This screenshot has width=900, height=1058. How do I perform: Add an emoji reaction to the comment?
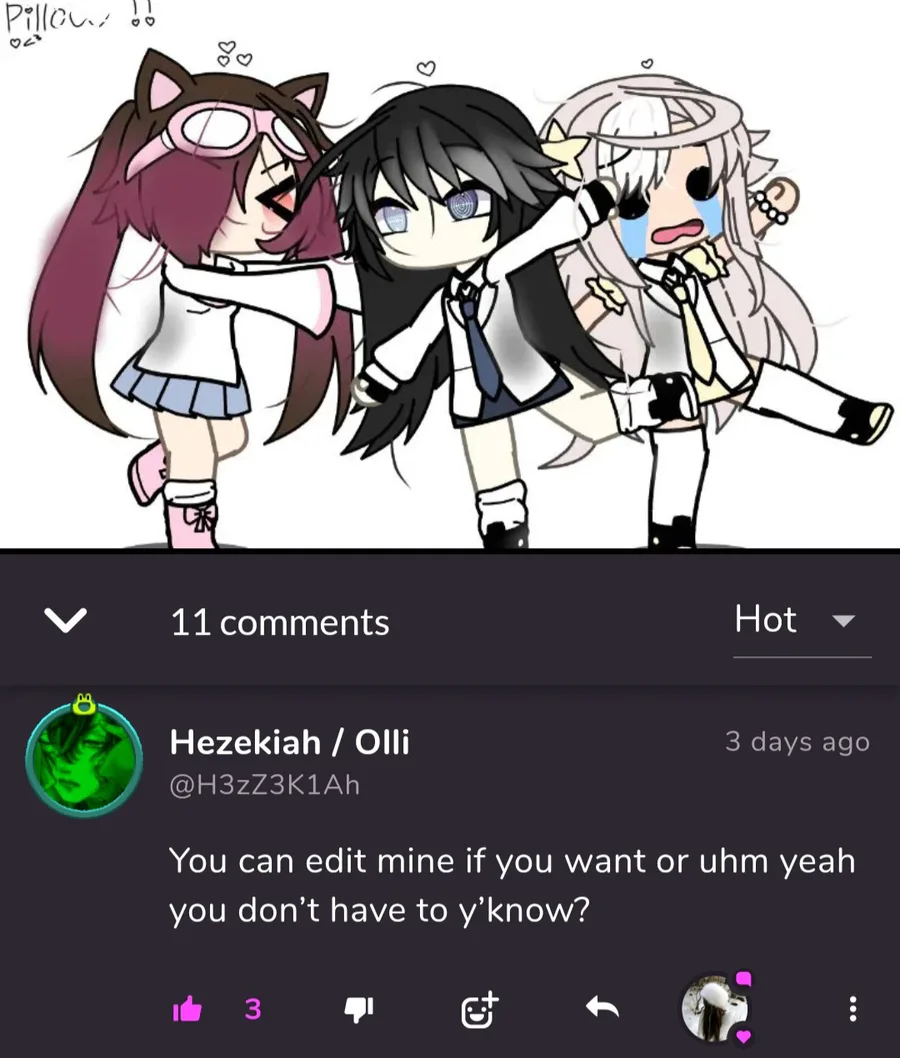(479, 1009)
